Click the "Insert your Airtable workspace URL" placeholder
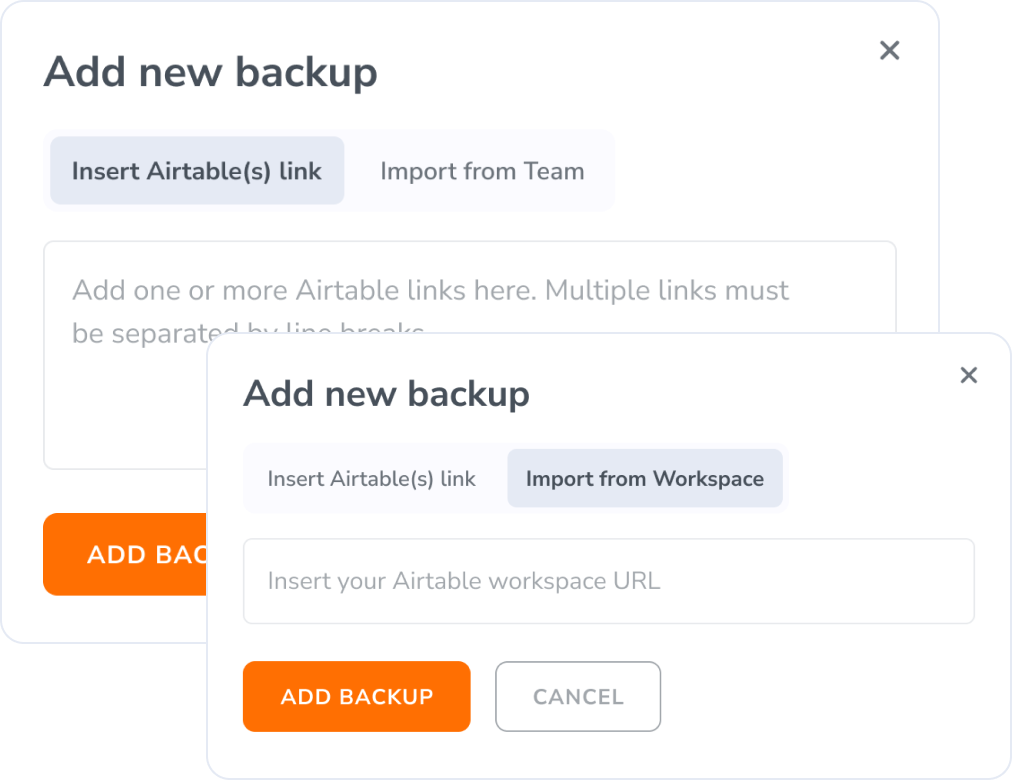 (464, 581)
